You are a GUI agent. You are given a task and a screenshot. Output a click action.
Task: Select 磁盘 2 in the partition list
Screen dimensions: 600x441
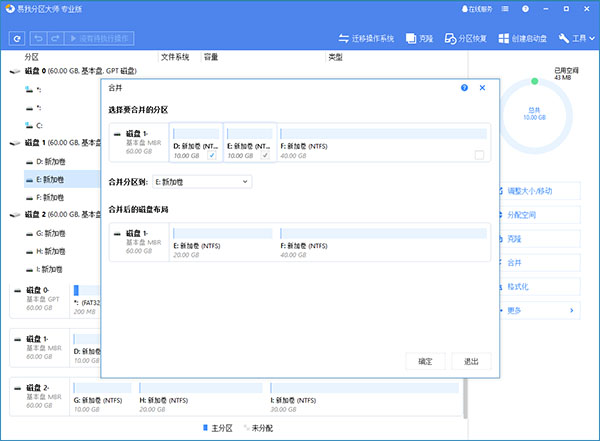[55, 214]
